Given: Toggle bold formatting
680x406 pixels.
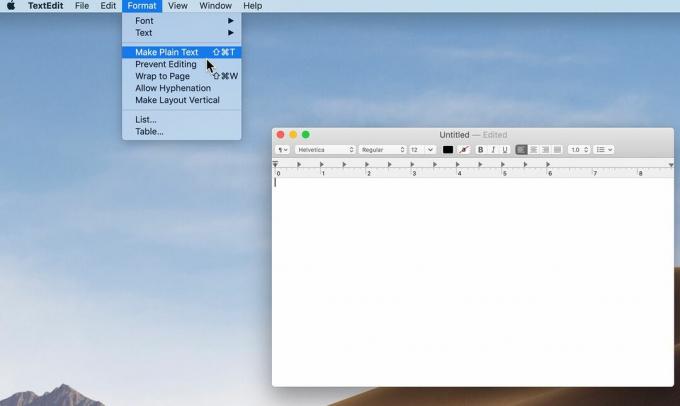Looking at the screenshot, I should 481,150.
